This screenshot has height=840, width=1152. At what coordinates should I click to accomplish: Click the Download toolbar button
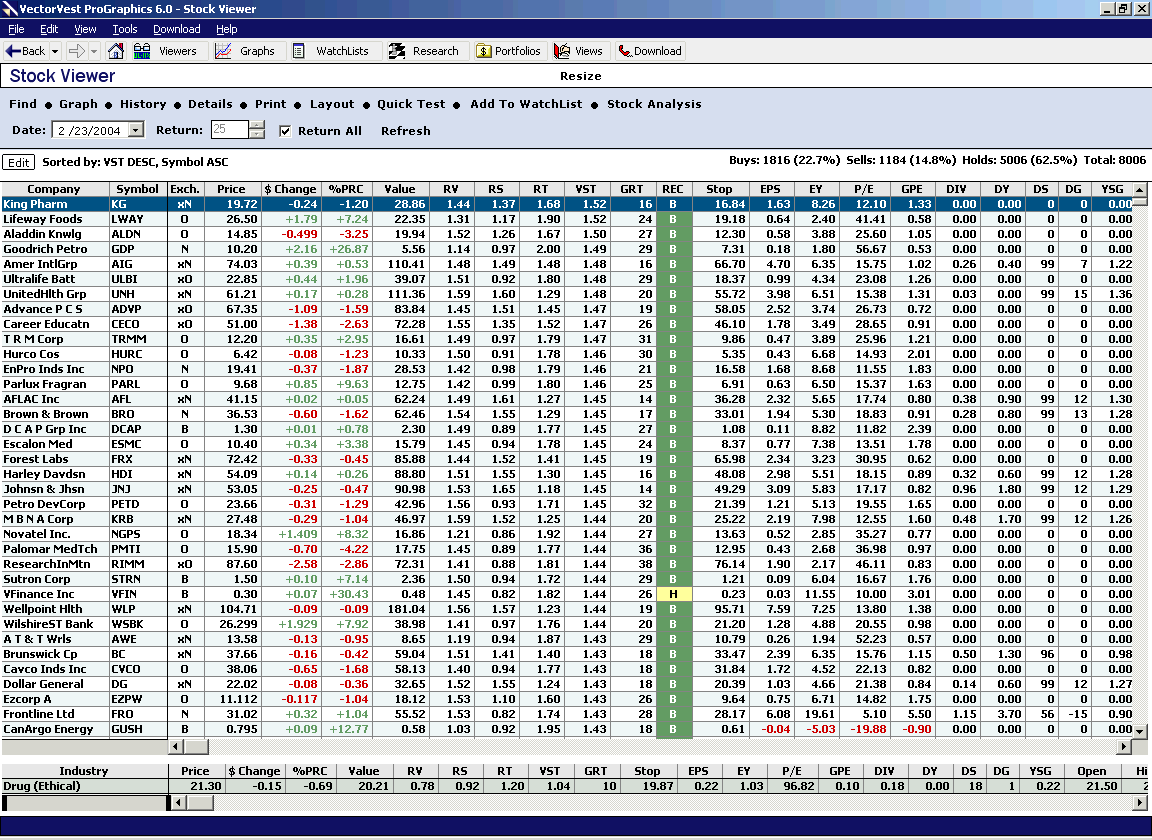click(x=649, y=51)
